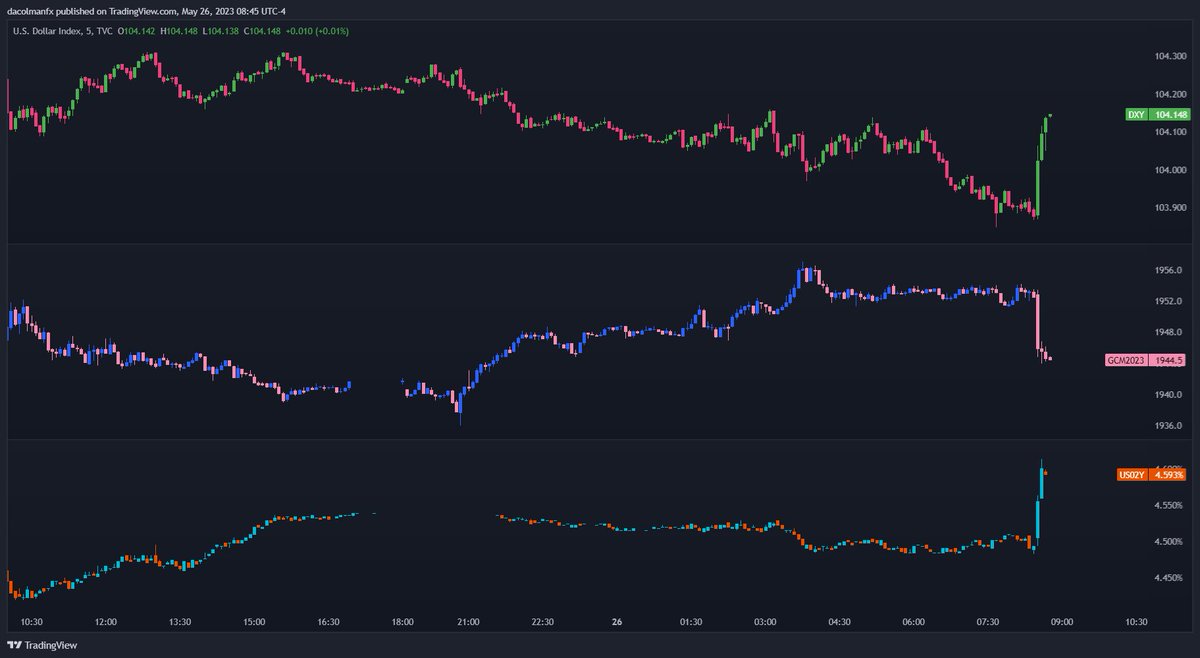1200x658 pixels.
Task: Click the 1956.0 price axis label
Action: 1169,270
